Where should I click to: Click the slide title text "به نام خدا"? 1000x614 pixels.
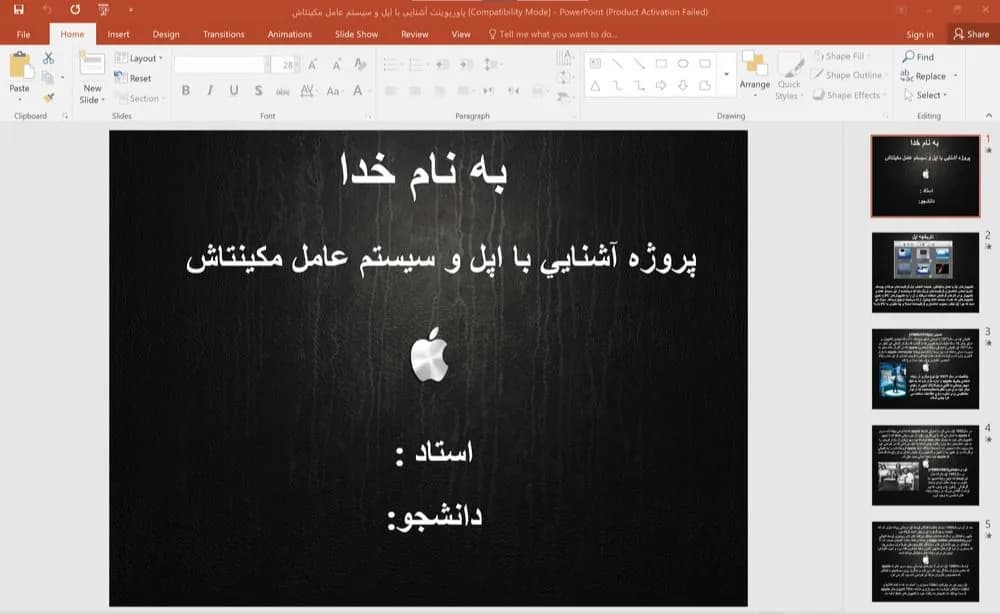click(423, 170)
